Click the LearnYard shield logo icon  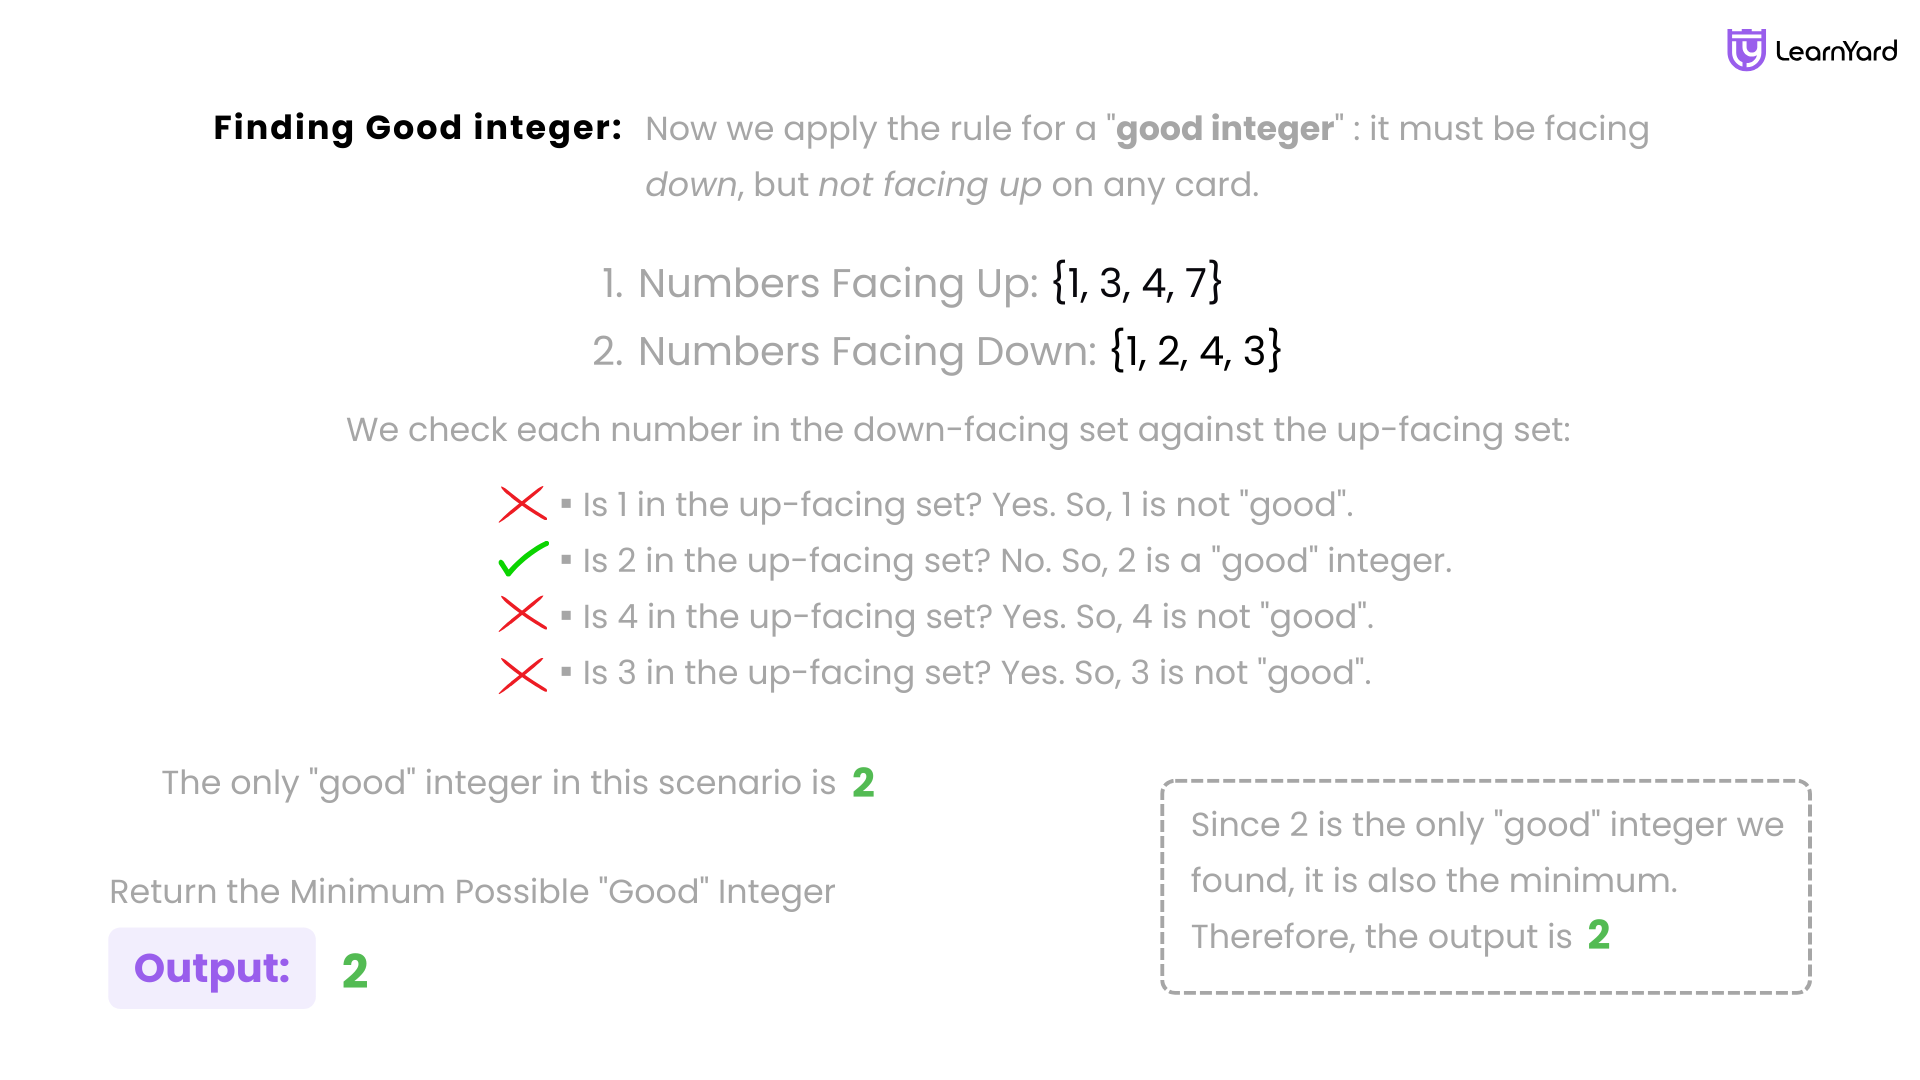tap(1746, 50)
